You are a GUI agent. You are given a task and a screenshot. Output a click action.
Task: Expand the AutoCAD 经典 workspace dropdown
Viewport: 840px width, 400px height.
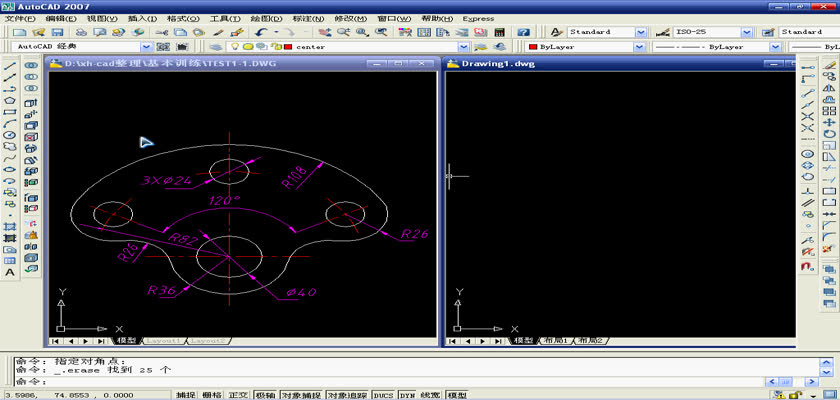tap(147, 47)
